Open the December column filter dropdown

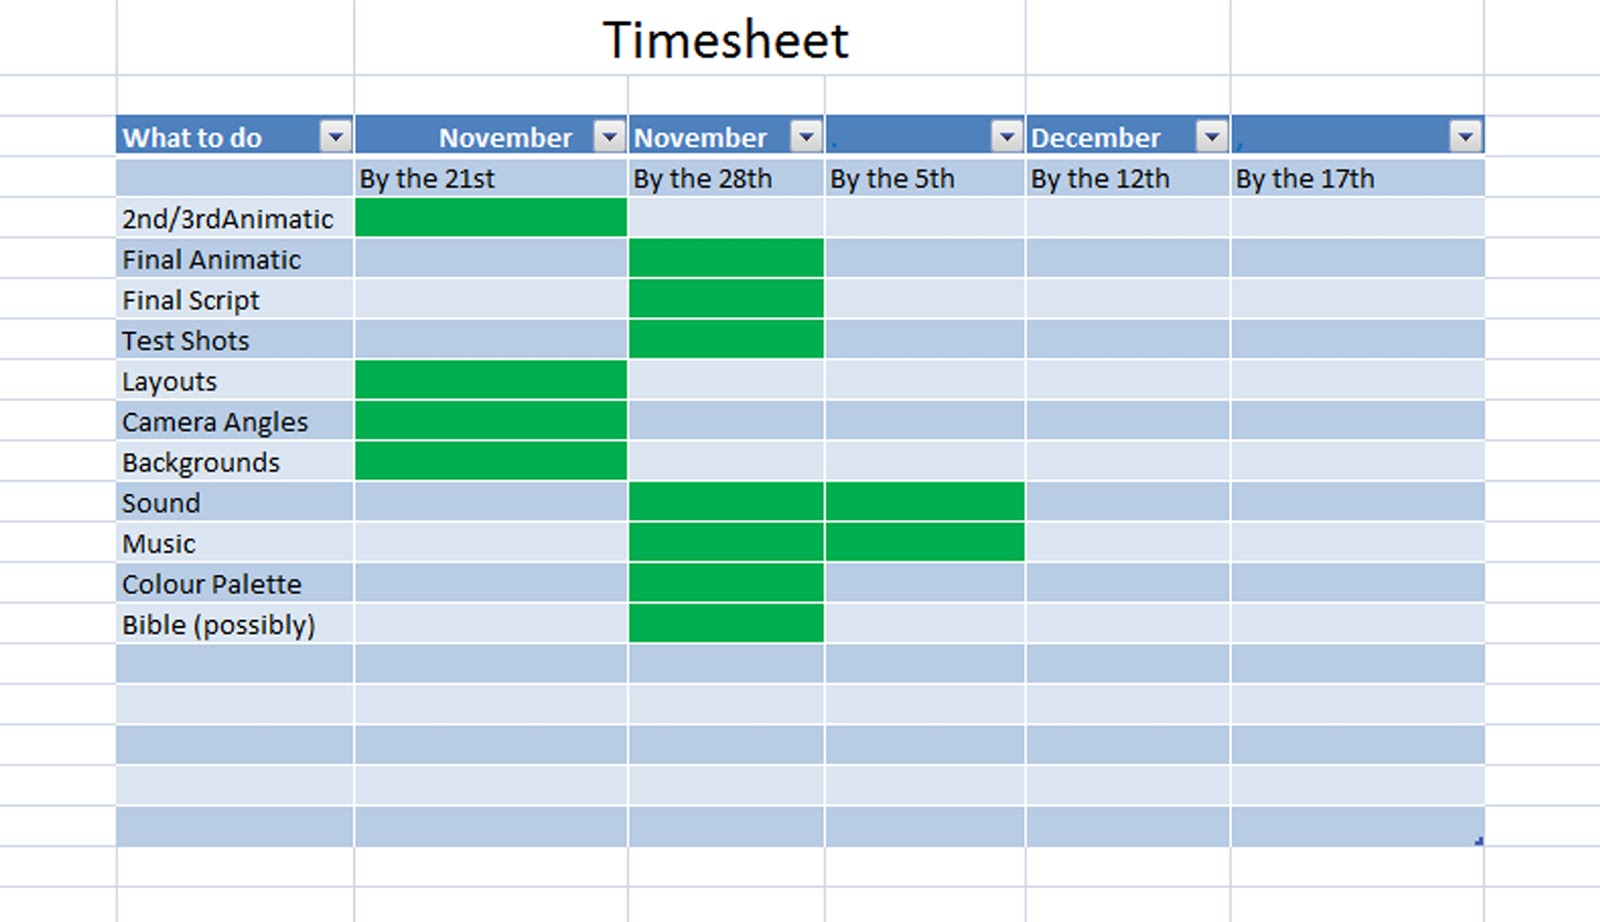pyautogui.click(x=1211, y=137)
